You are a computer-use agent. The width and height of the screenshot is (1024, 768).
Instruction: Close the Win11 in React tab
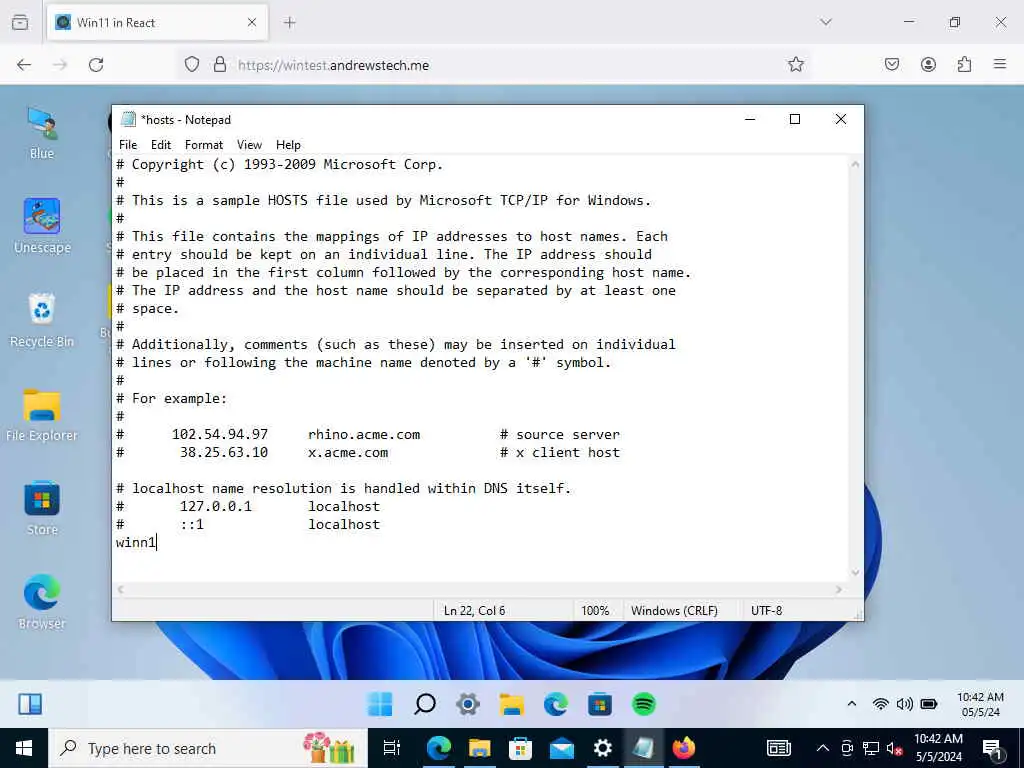251,23
